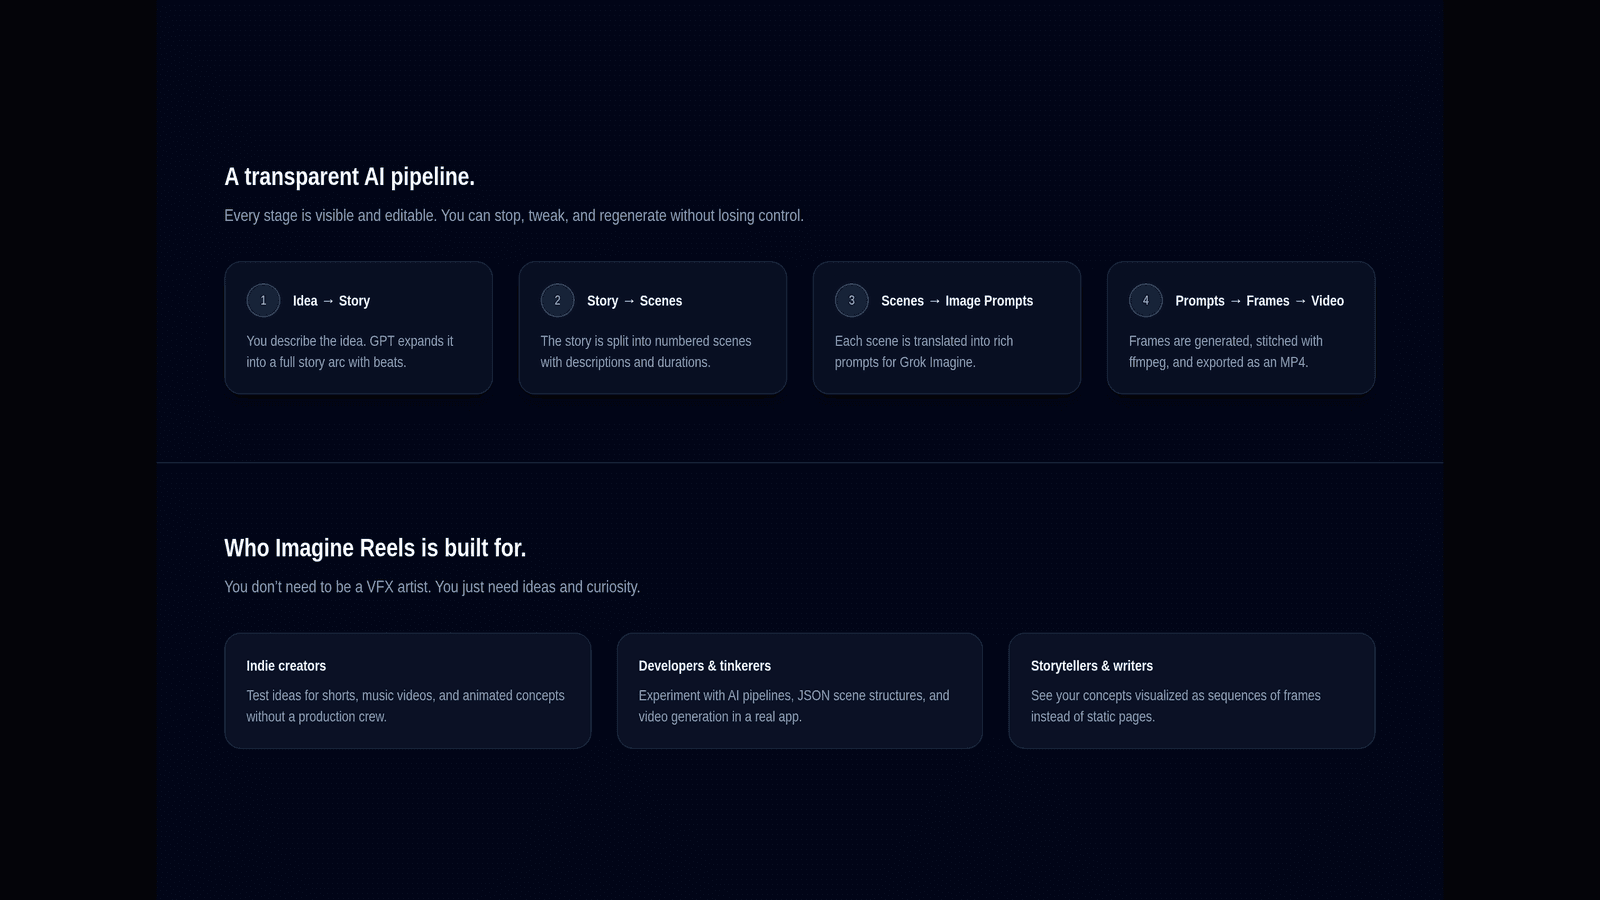This screenshot has height=900, width=1600.
Task: Click the Scenes → Image Prompts heading
Action: [x=957, y=301]
